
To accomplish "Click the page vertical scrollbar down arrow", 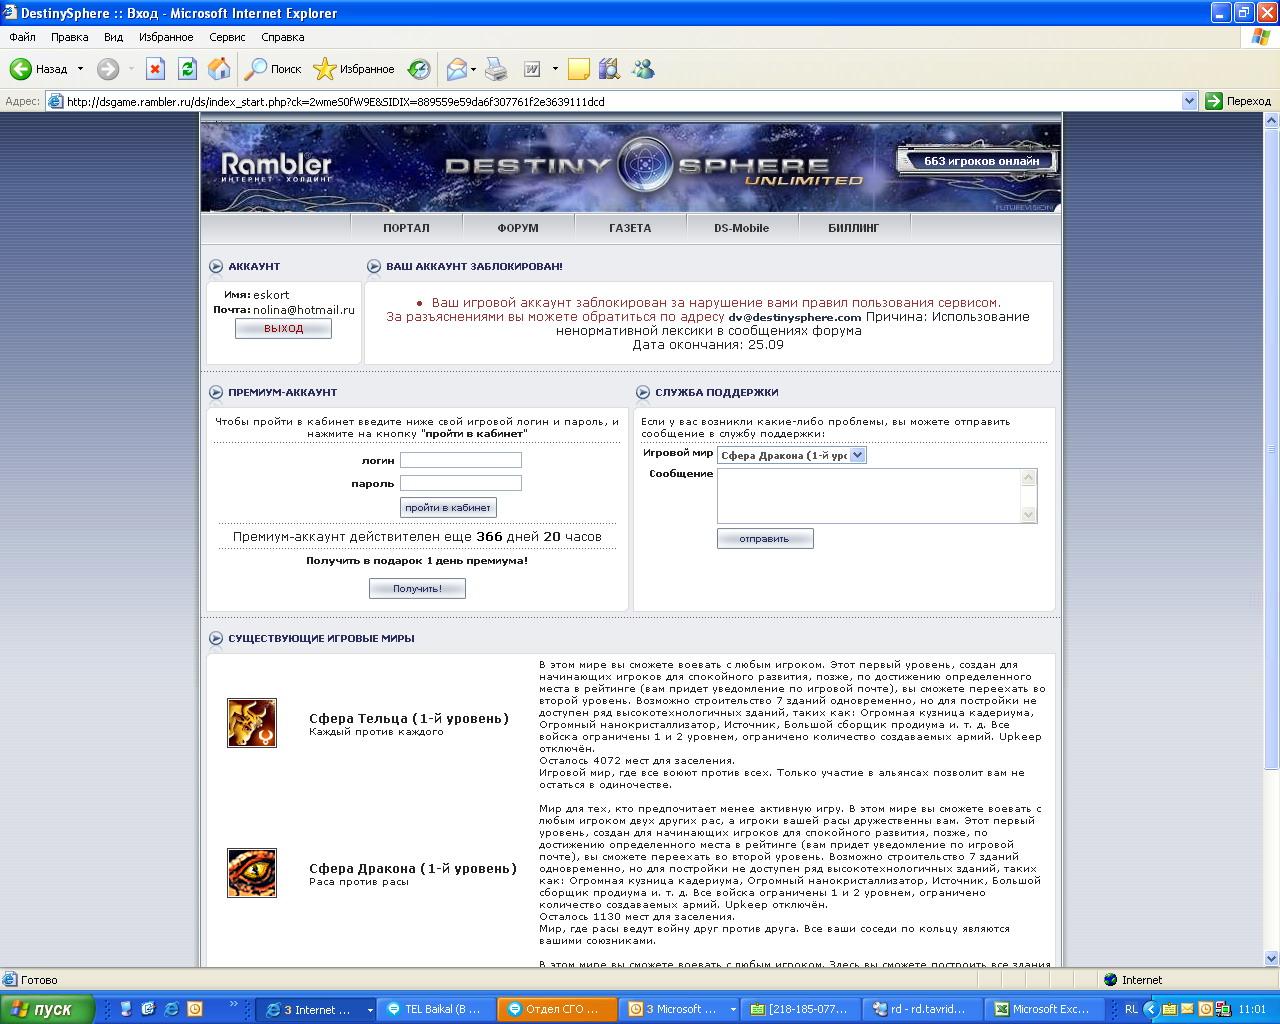I will click(1272, 958).
